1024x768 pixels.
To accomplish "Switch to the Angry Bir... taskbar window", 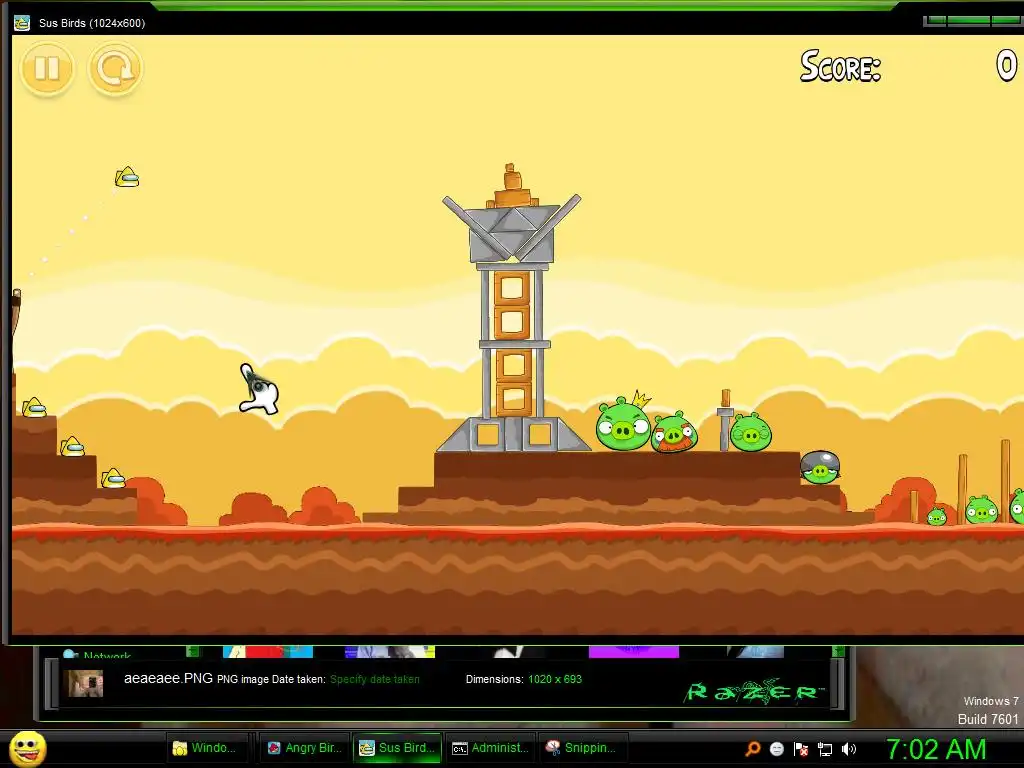I will [x=305, y=748].
